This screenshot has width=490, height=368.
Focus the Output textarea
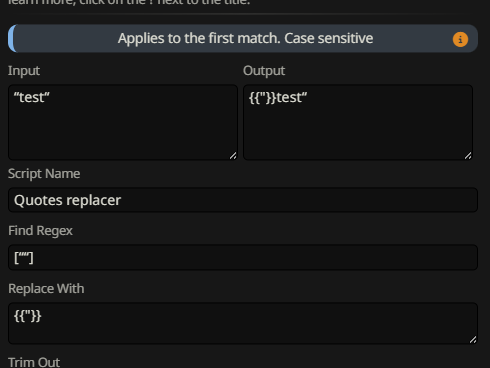pyautogui.click(x=358, y=122)
